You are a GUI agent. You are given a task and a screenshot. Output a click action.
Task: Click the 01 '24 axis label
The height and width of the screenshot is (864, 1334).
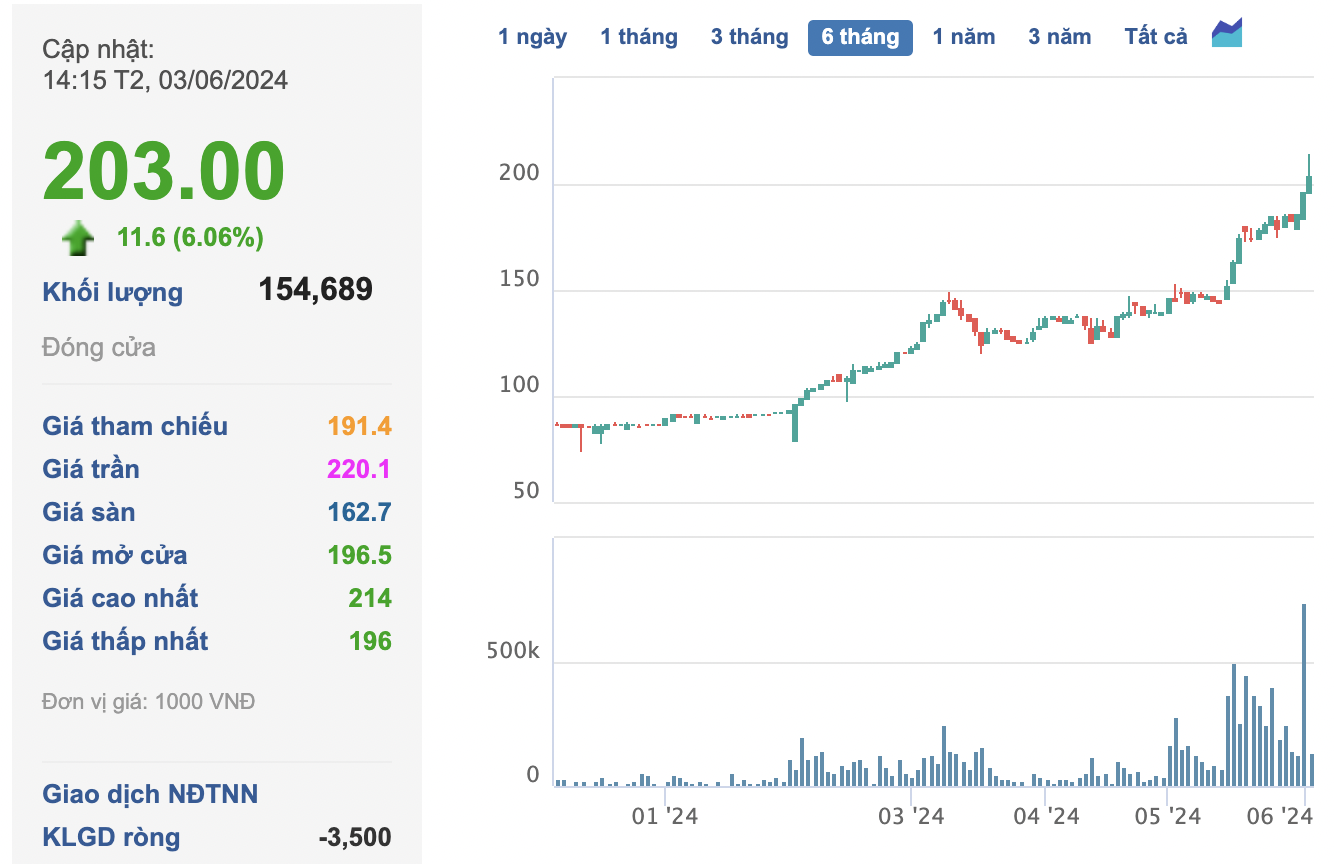664,817
